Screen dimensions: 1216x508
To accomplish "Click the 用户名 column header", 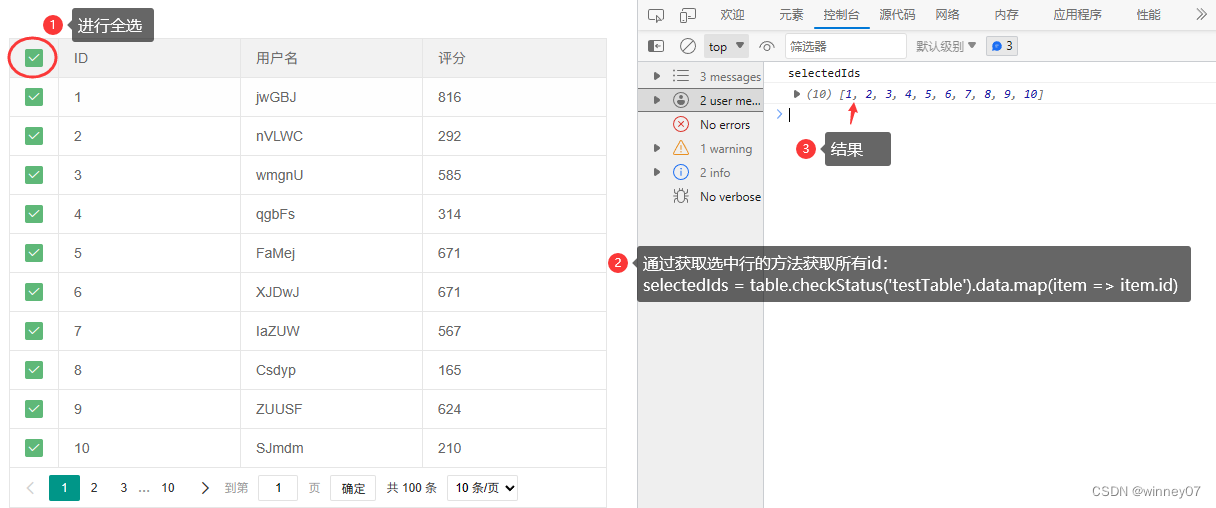I will pyautogui.click(x=331, y=58).
